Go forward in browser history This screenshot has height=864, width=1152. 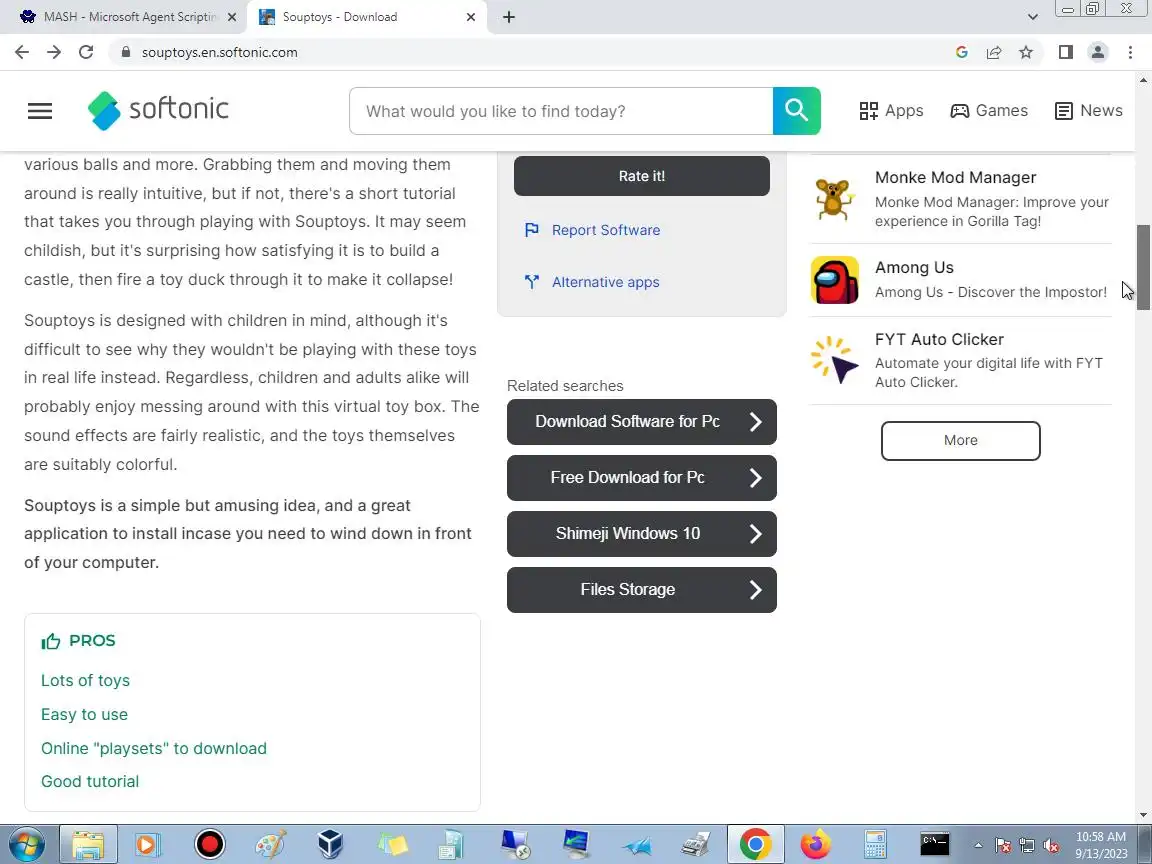54,52
